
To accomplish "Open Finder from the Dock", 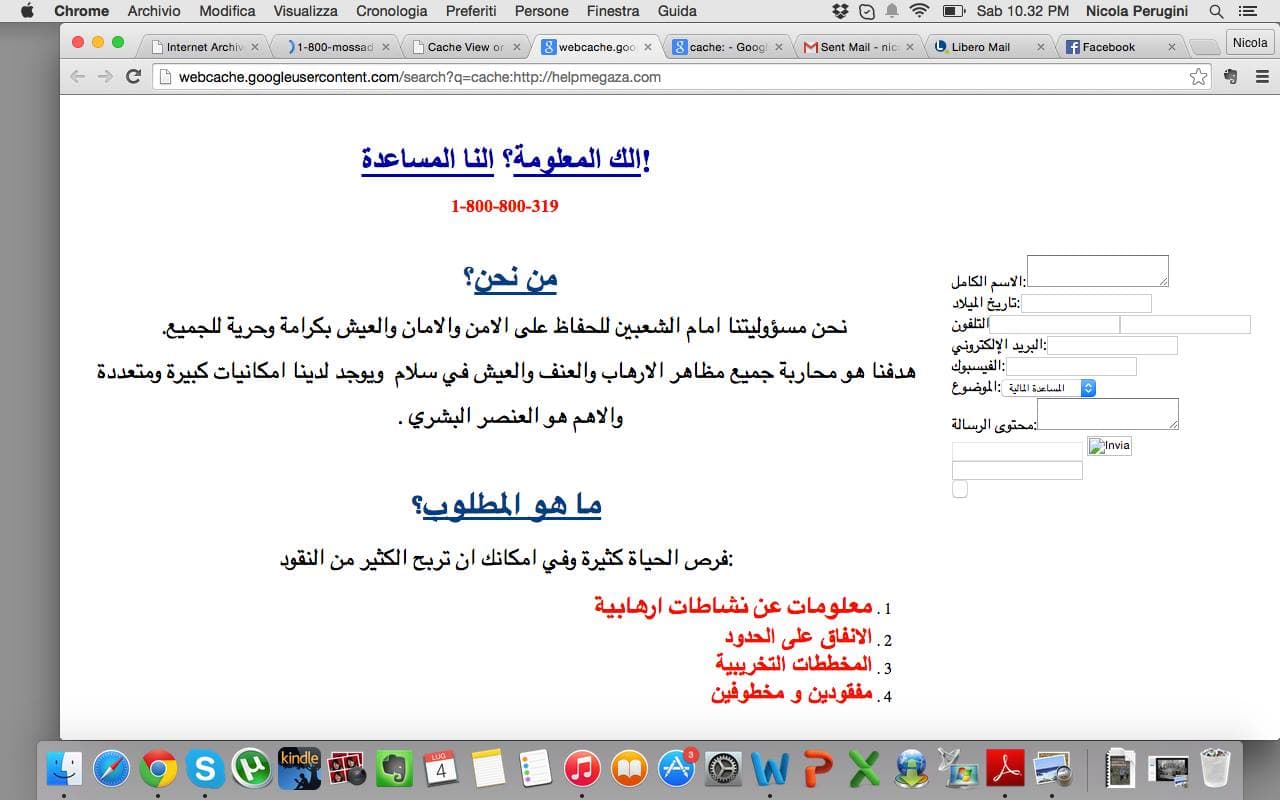I will tap(65, 769).
